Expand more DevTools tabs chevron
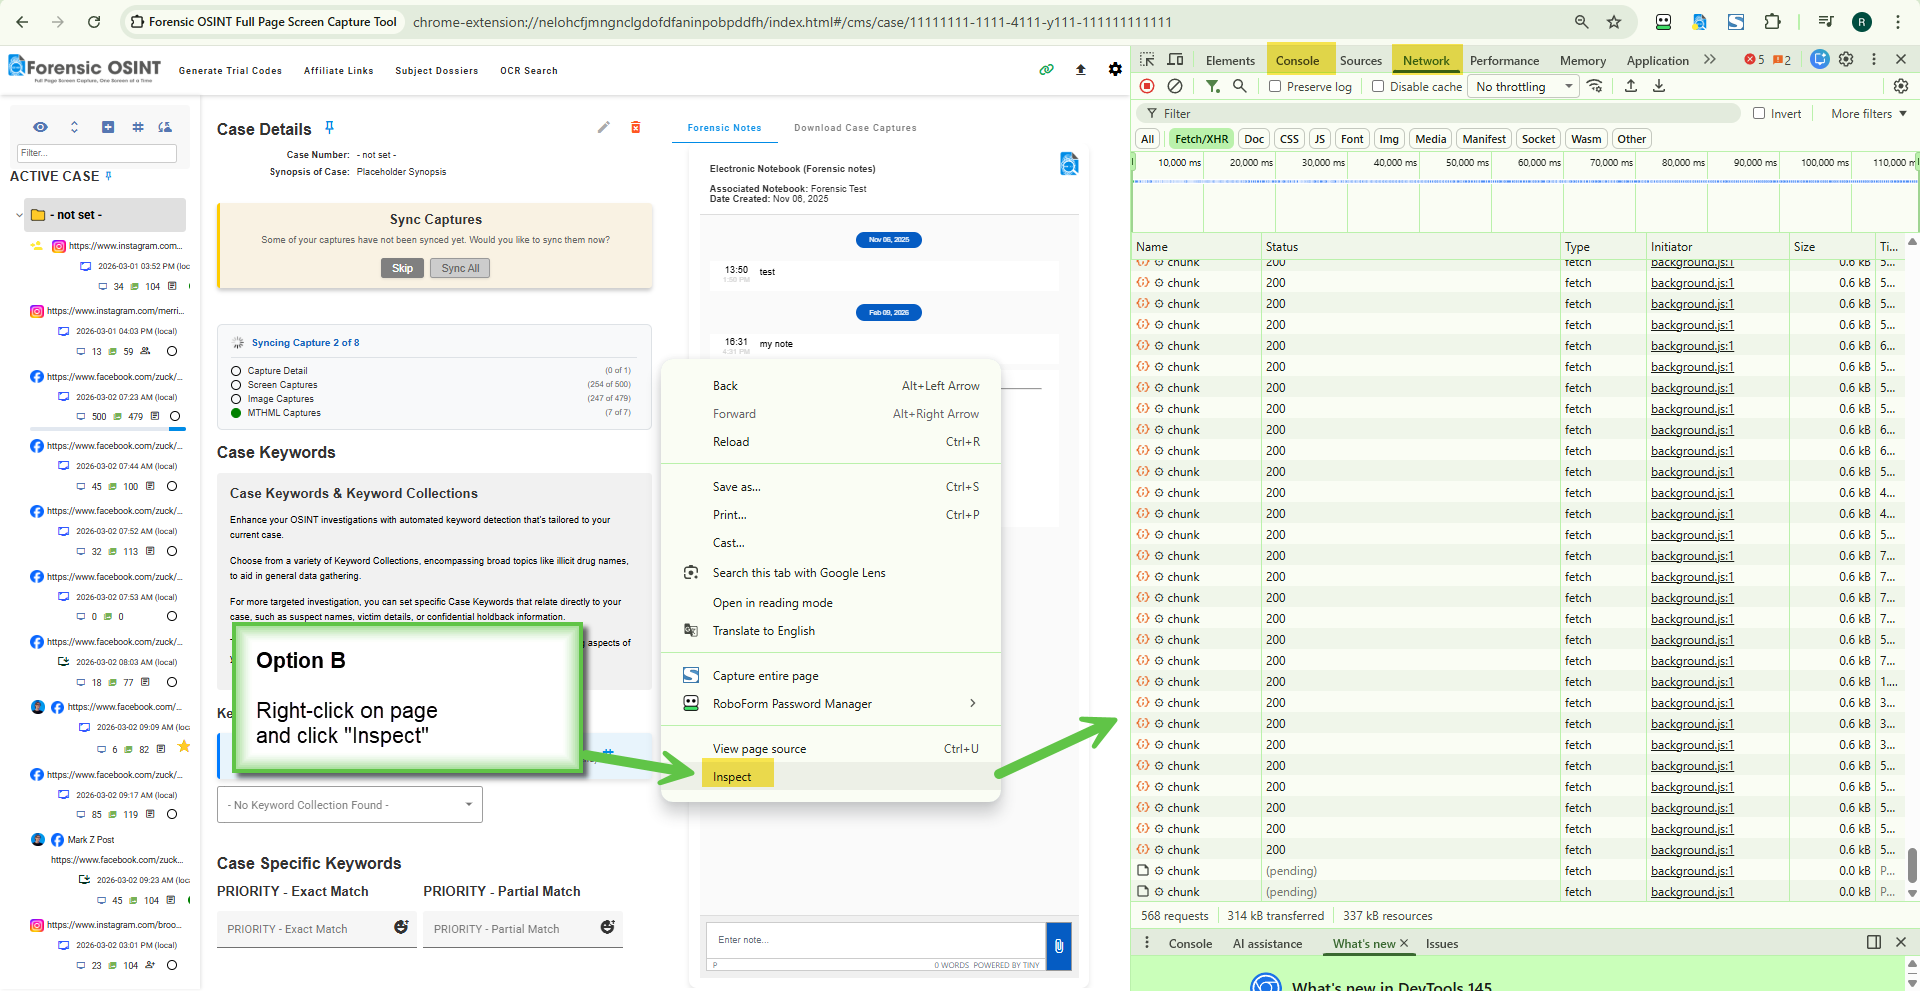 click(1710, 60)
